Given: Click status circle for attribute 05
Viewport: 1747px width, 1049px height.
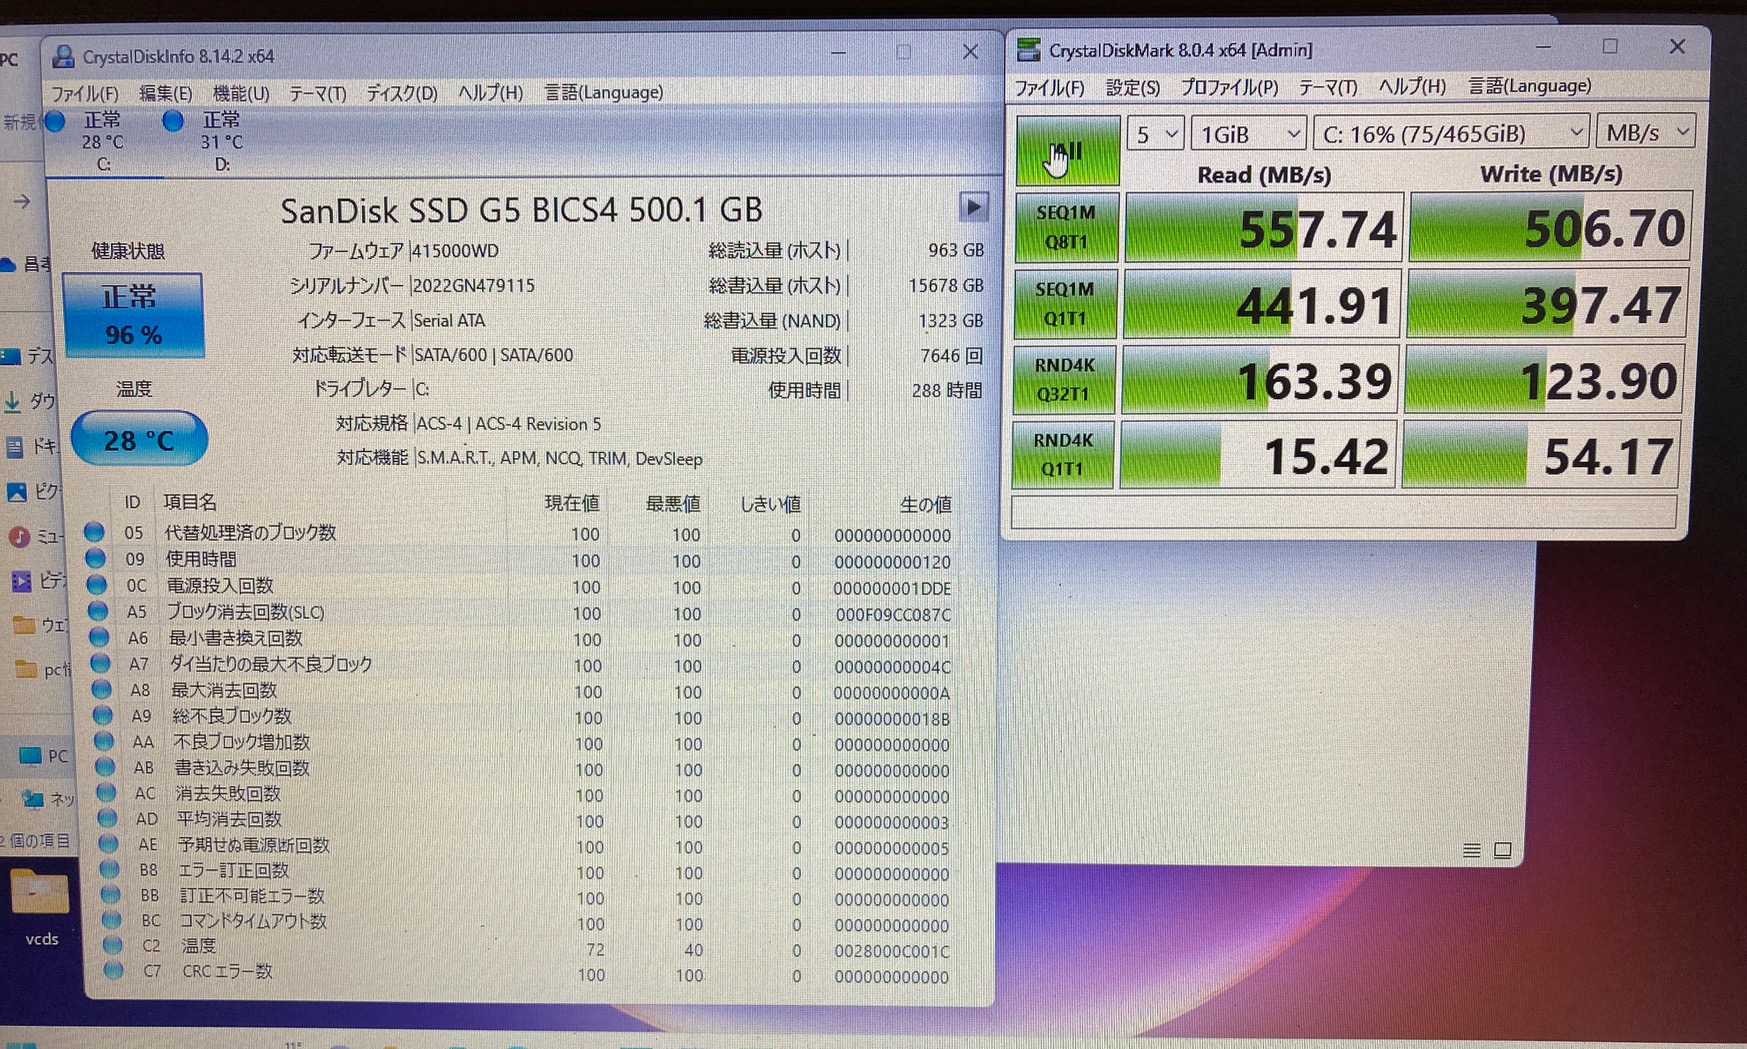Looking at the screenshot, I should pos(94,532).
